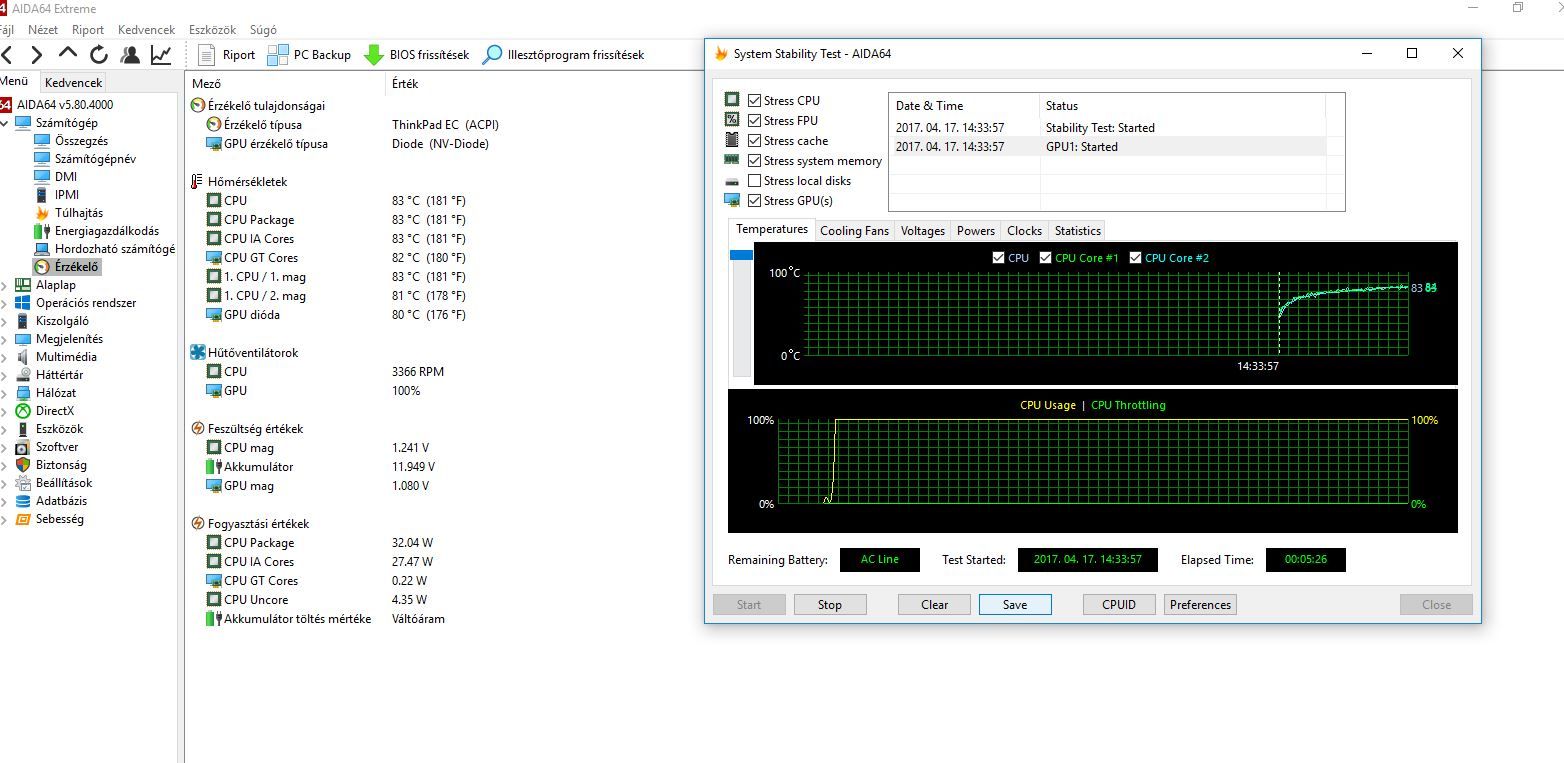Toggle the Stress CPU checkbox
1564x763 pixels.
point(754,101)
